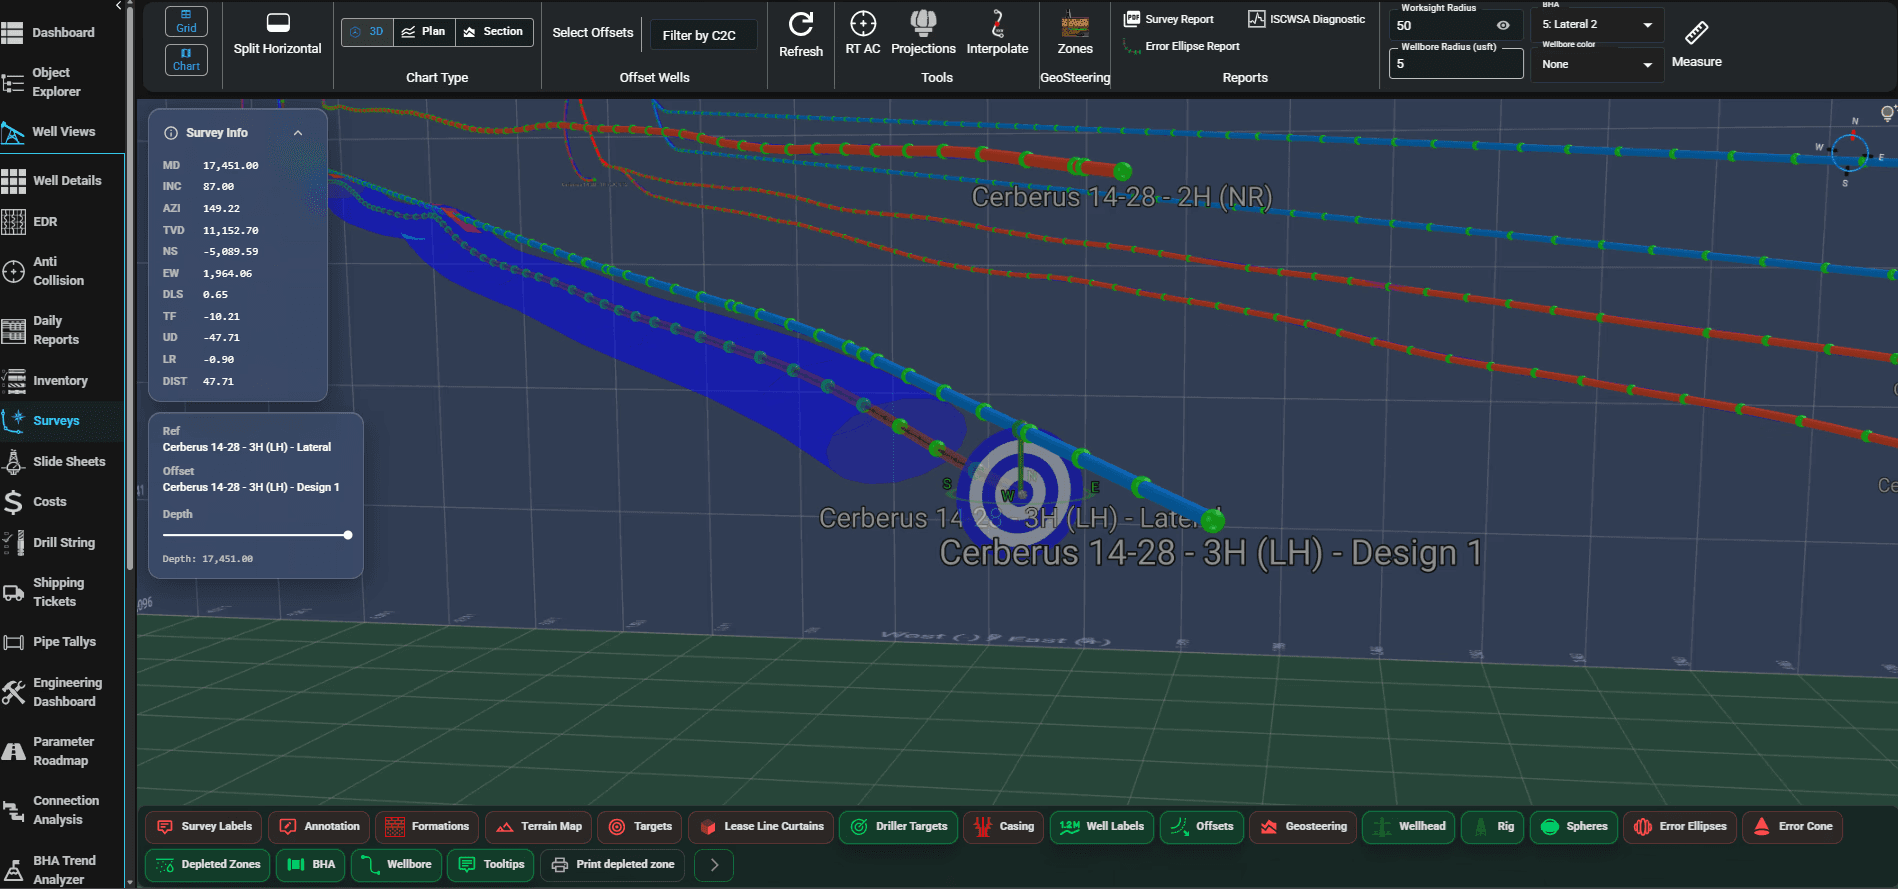Toggle Wellhead display
The image size is (1898, 889).
pos(1409,827)
